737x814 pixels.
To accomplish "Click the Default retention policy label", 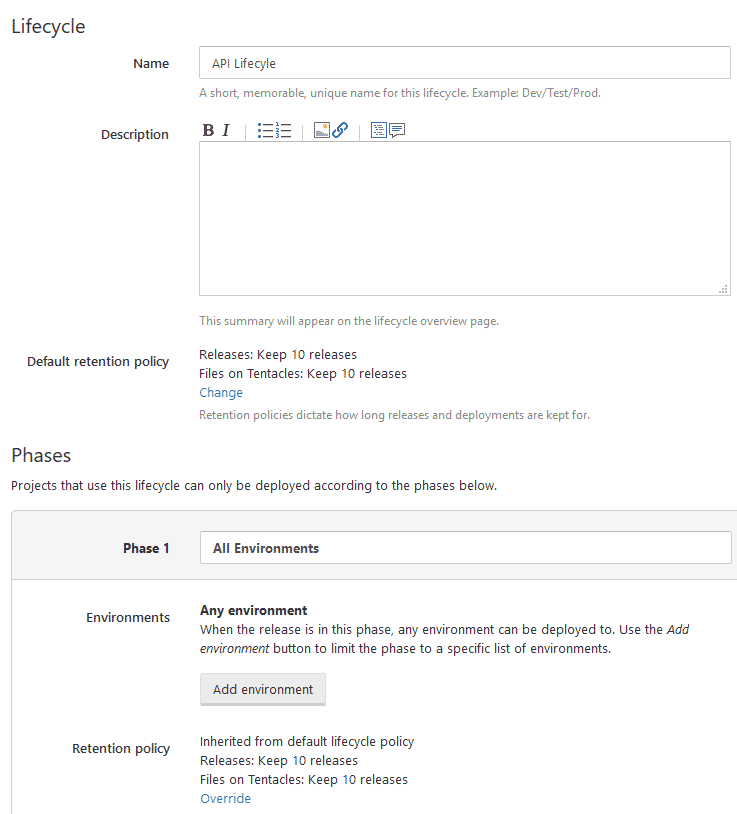I will pyautogui.click(x=97, y=361).
